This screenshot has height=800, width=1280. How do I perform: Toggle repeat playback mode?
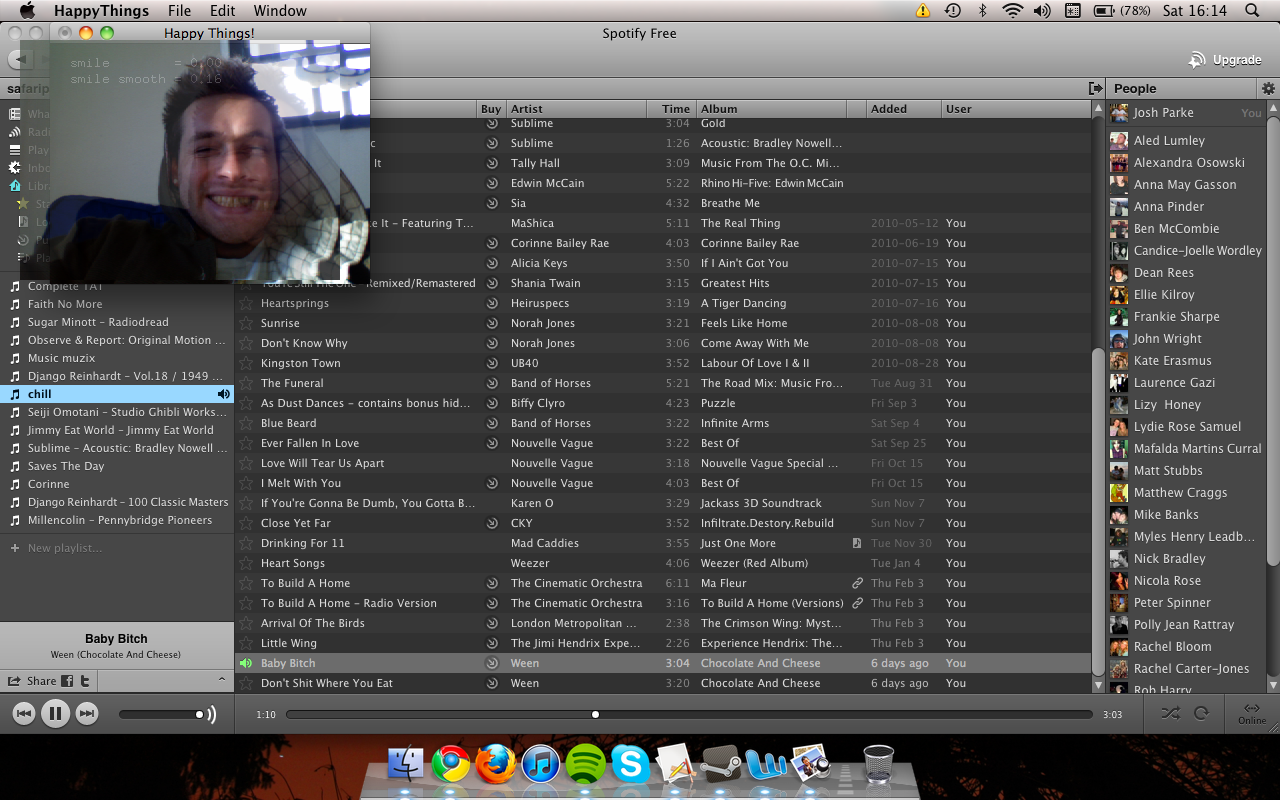pyautogui.click(x=1201, y=713)
